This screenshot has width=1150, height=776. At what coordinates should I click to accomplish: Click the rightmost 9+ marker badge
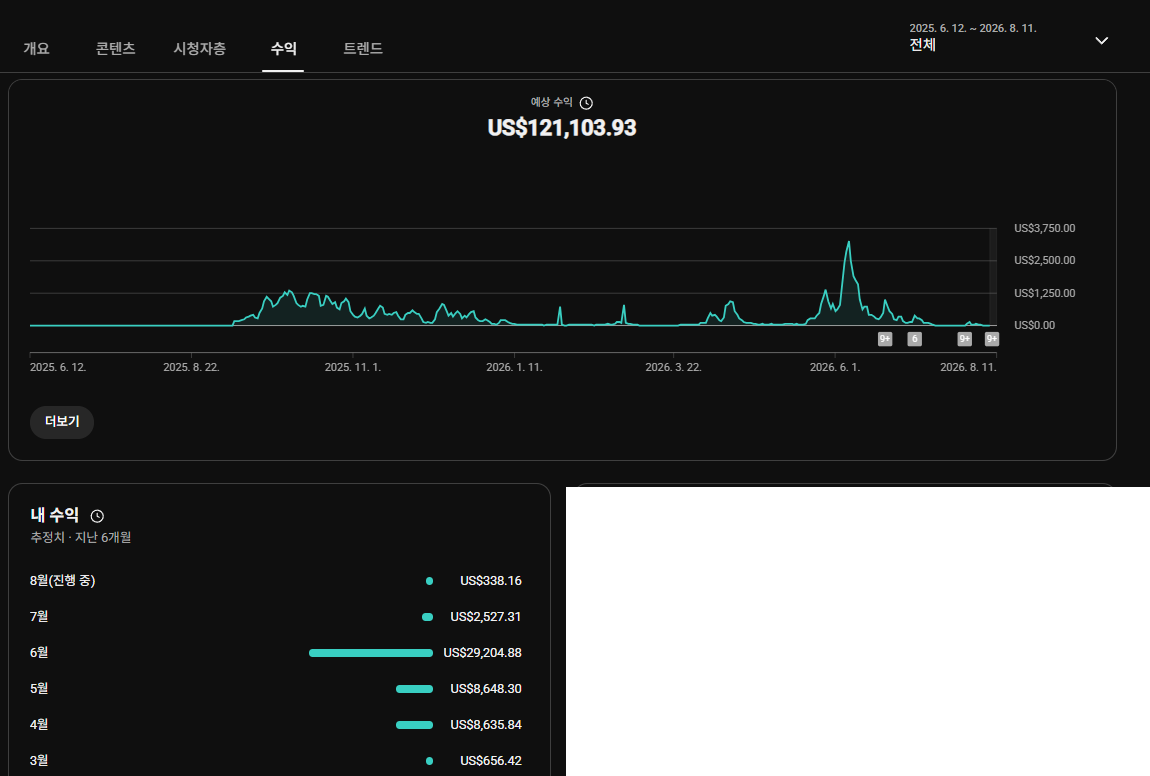pos(992,339)
